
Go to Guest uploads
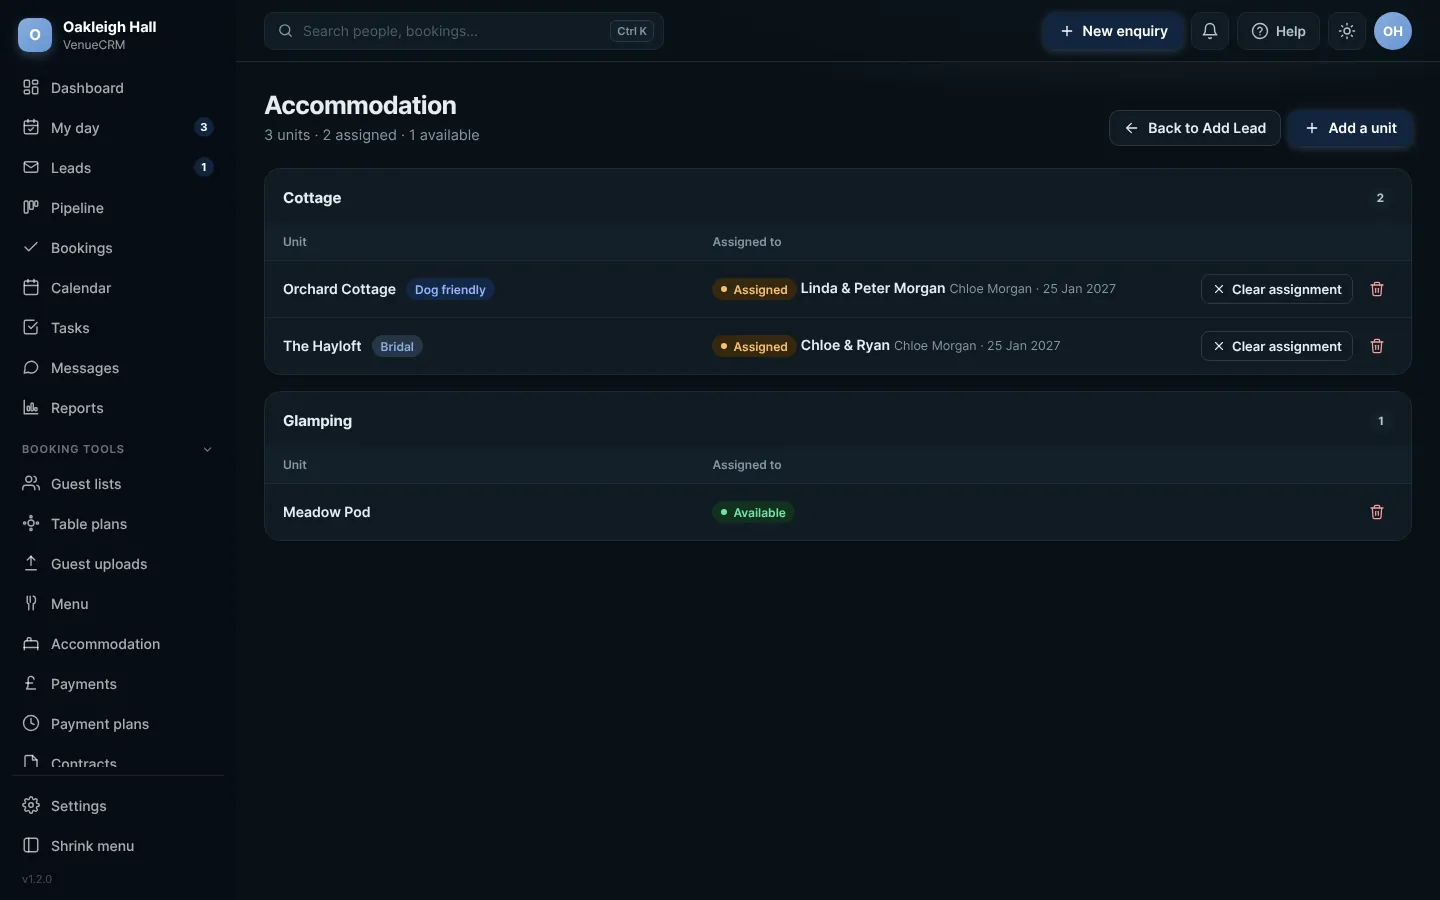click(x=118, y=564)
